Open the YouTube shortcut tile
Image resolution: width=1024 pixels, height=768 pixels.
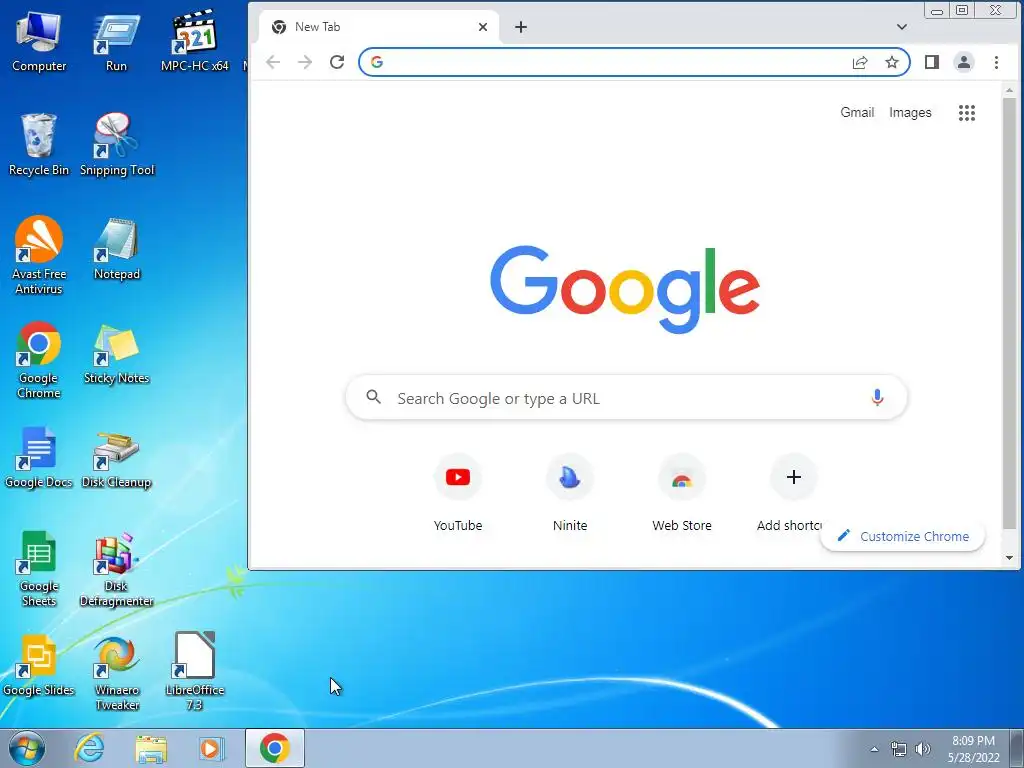click(458, 494)
